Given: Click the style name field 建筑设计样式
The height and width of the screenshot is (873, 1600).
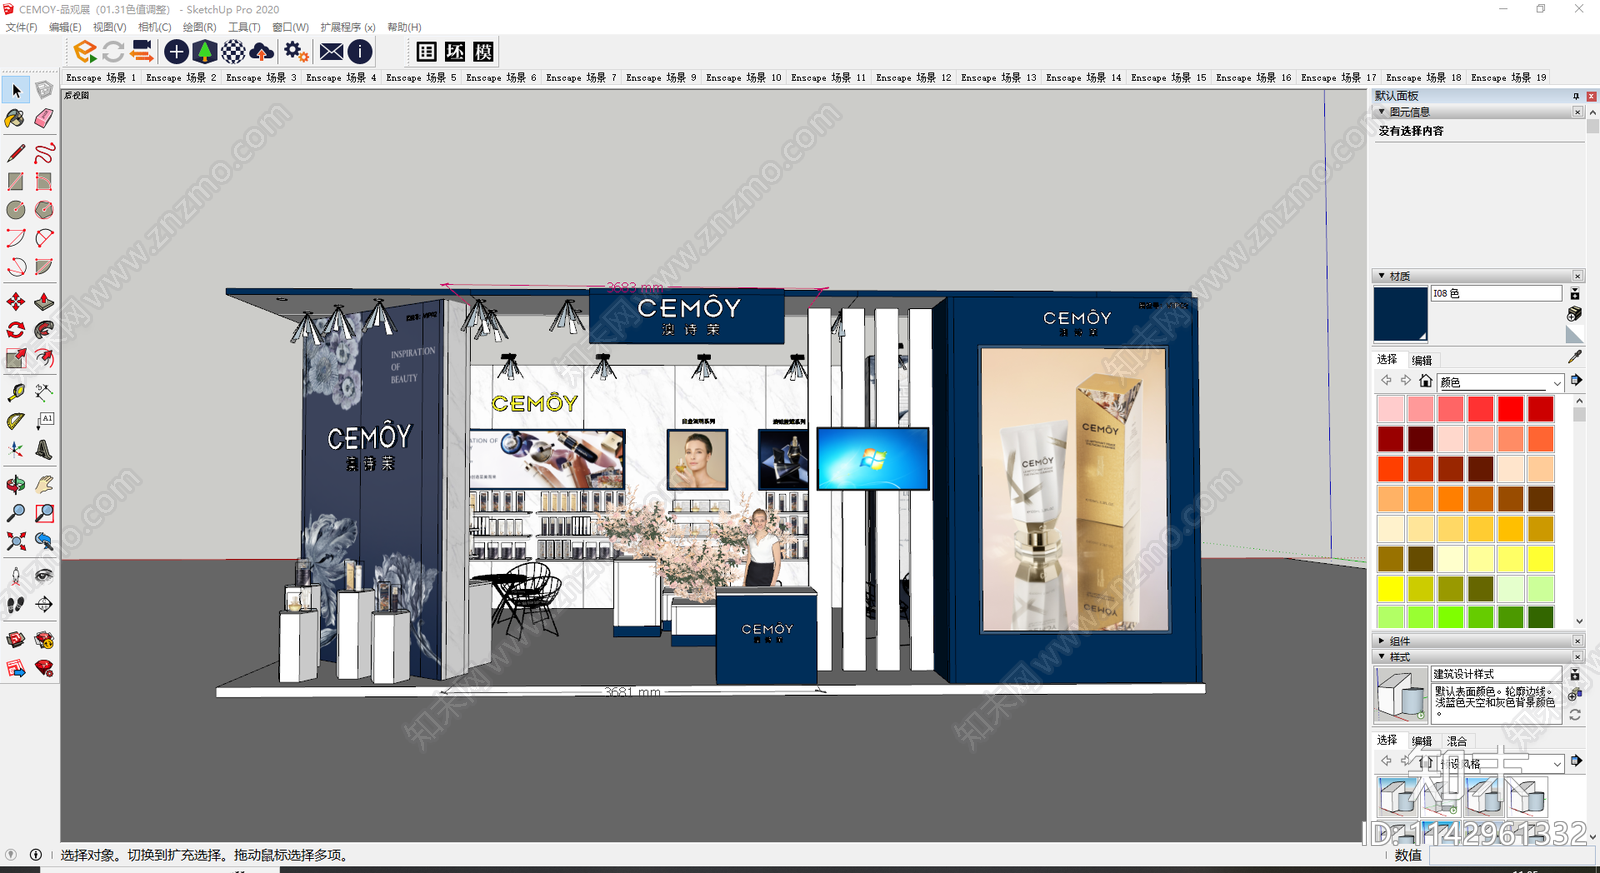Looking at the screenshot, I should [1496, 674].
